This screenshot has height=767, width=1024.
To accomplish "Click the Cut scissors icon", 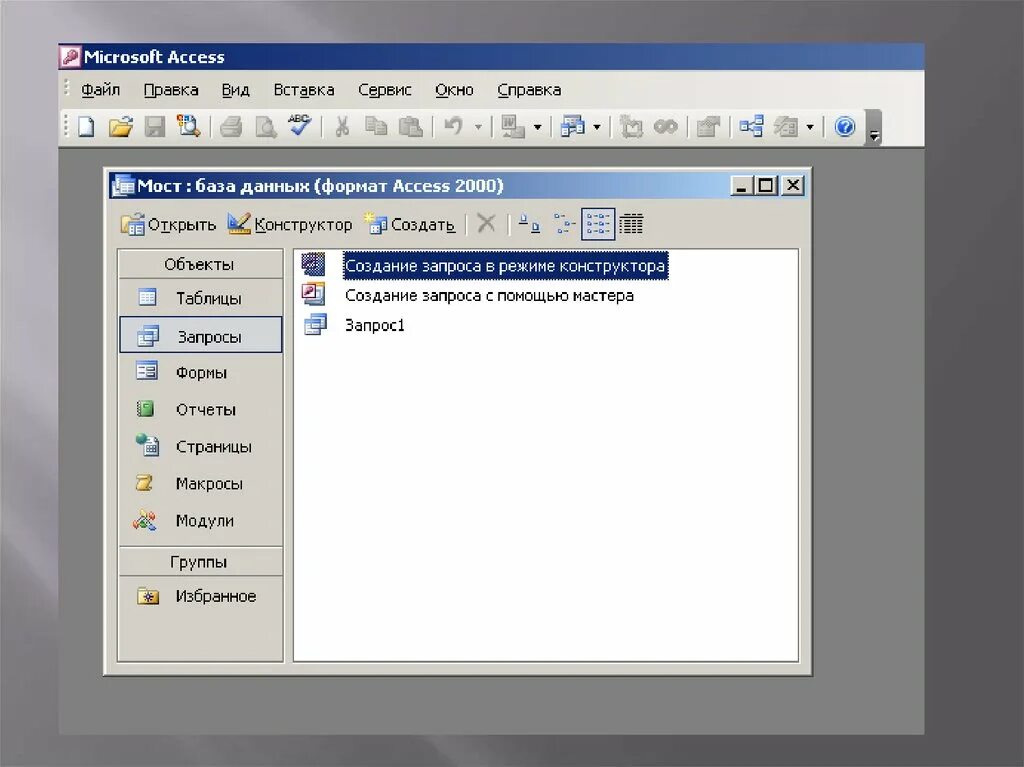I will point(342,126).
